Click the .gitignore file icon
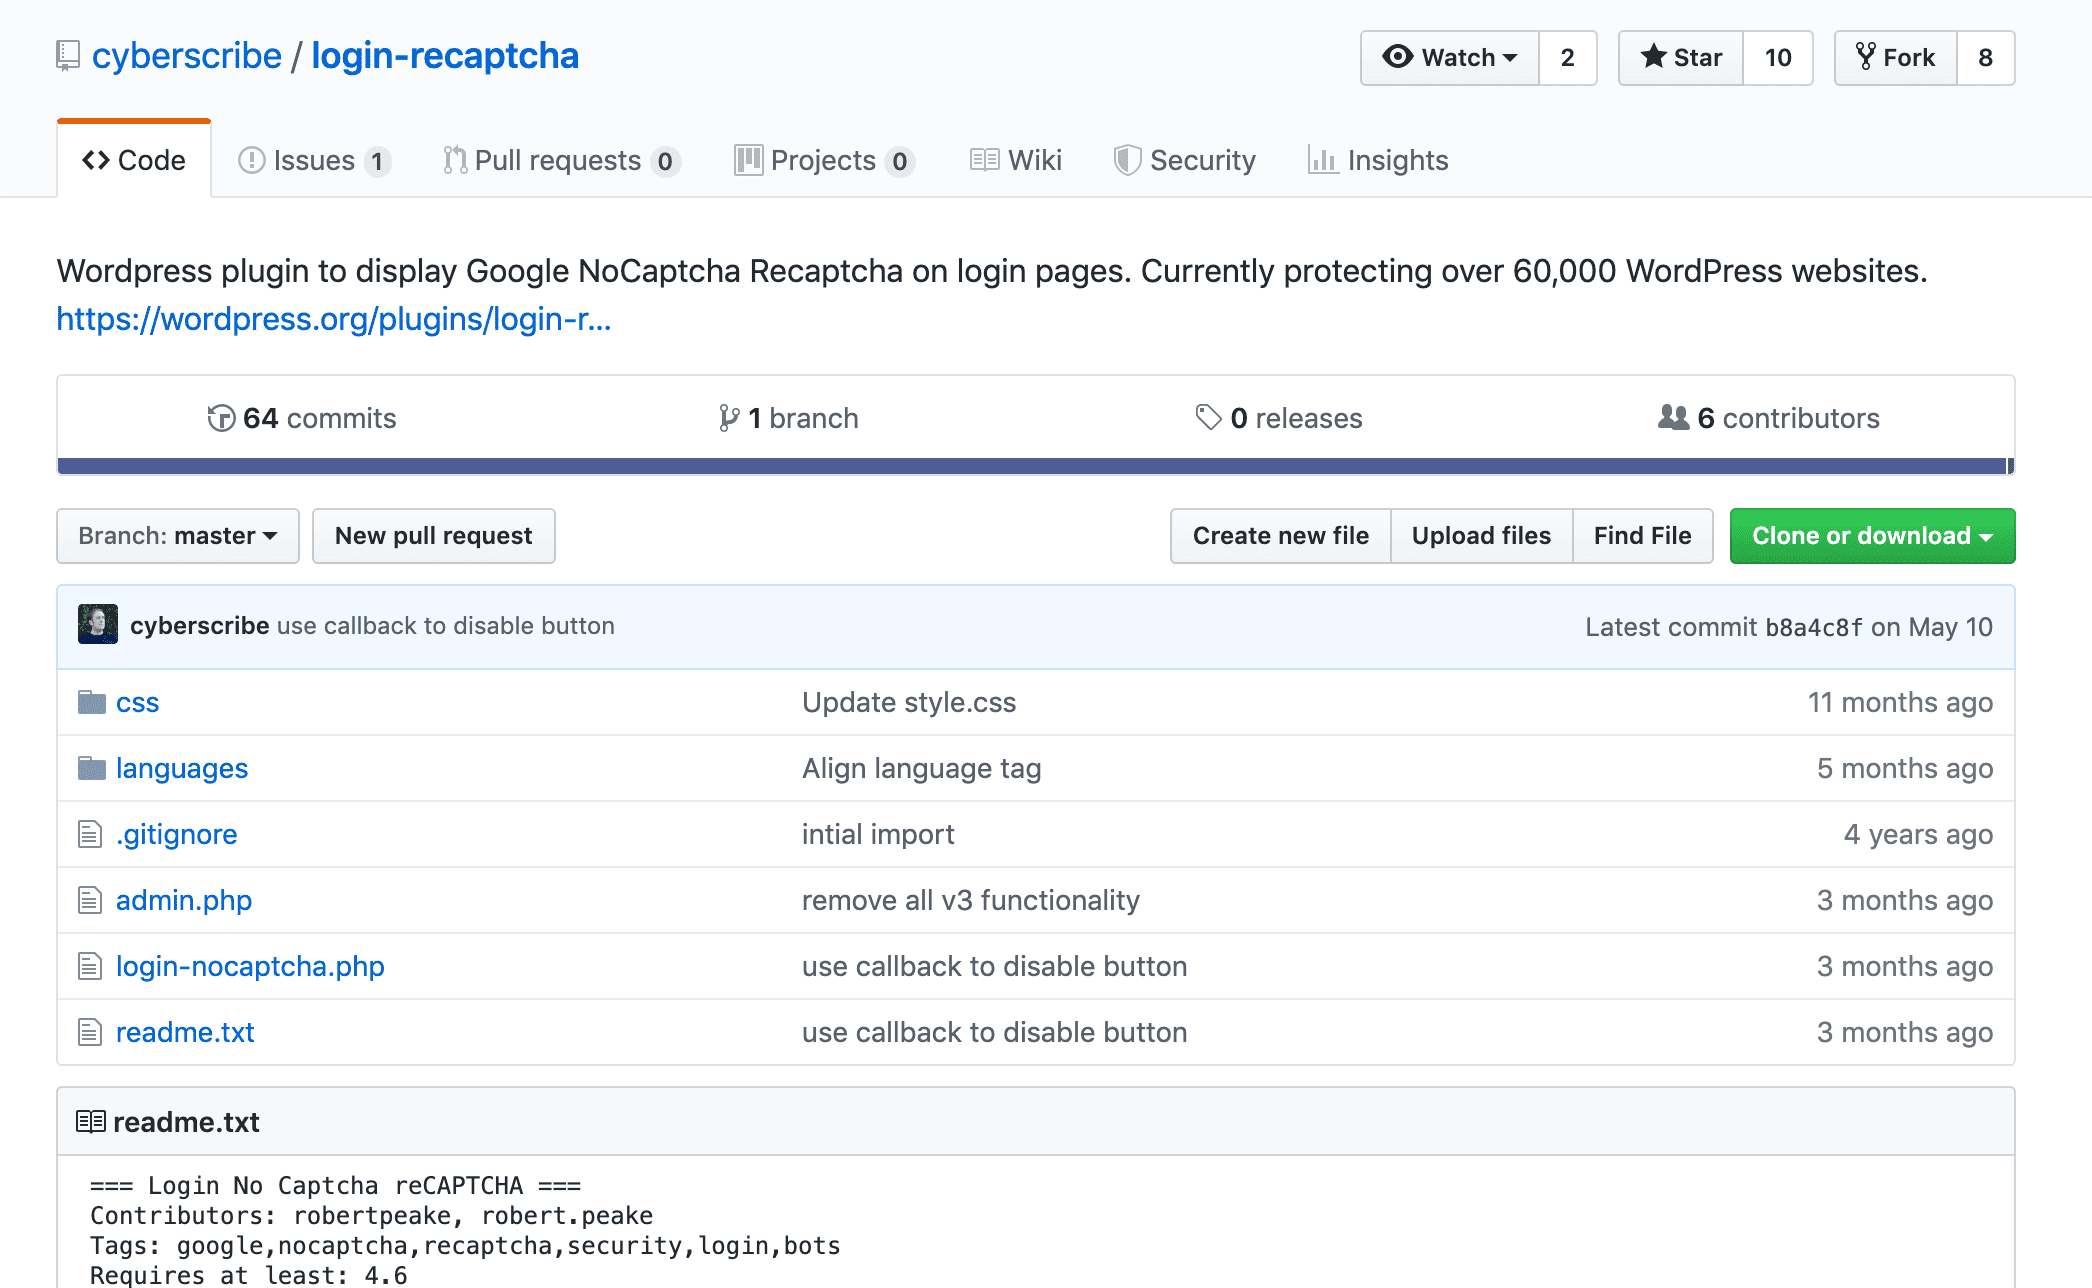 pos(90,834)
